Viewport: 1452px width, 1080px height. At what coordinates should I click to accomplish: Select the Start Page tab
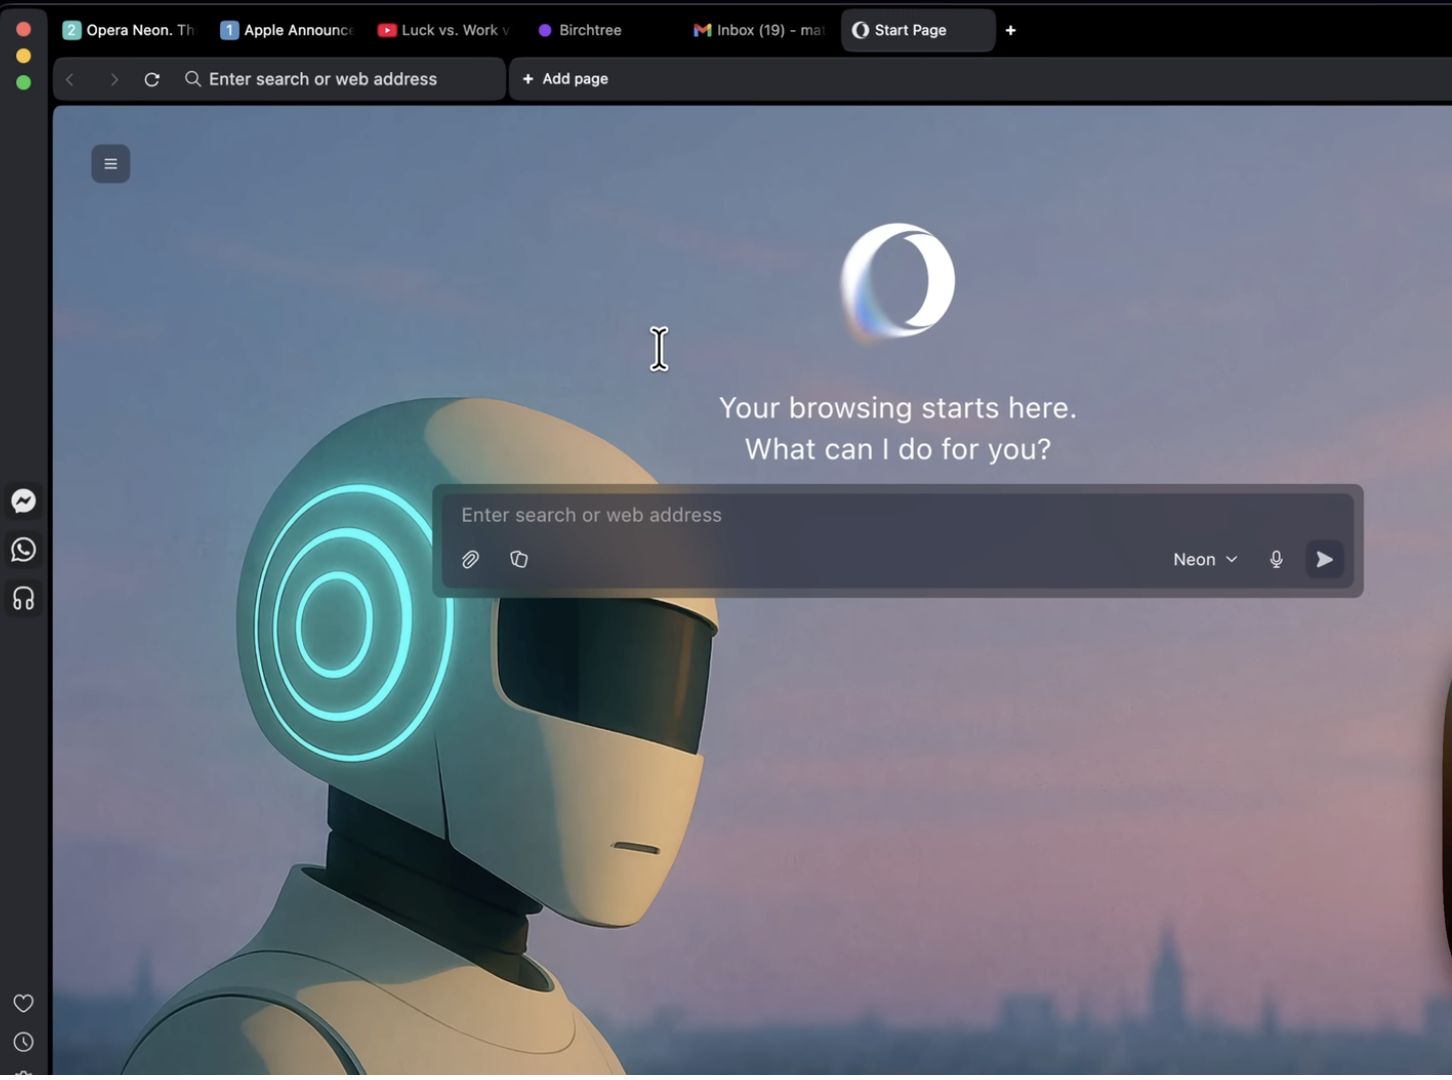[x=917, y=30]
